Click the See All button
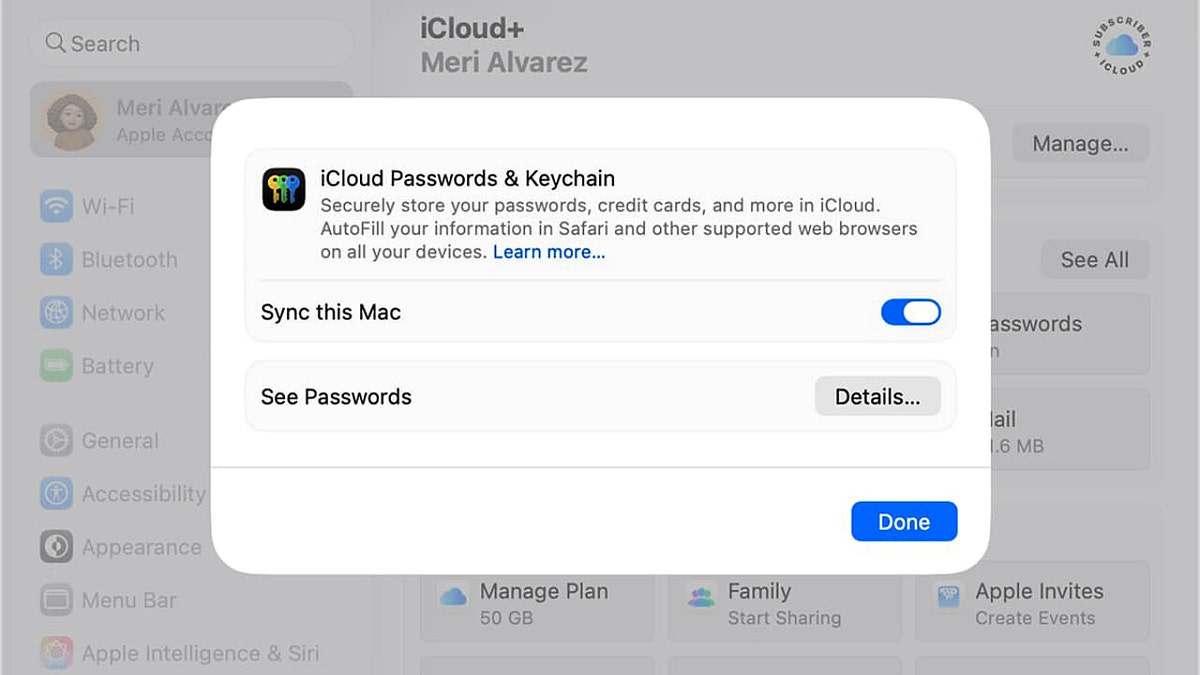 pyautogui.click(x=1094, y=260)
